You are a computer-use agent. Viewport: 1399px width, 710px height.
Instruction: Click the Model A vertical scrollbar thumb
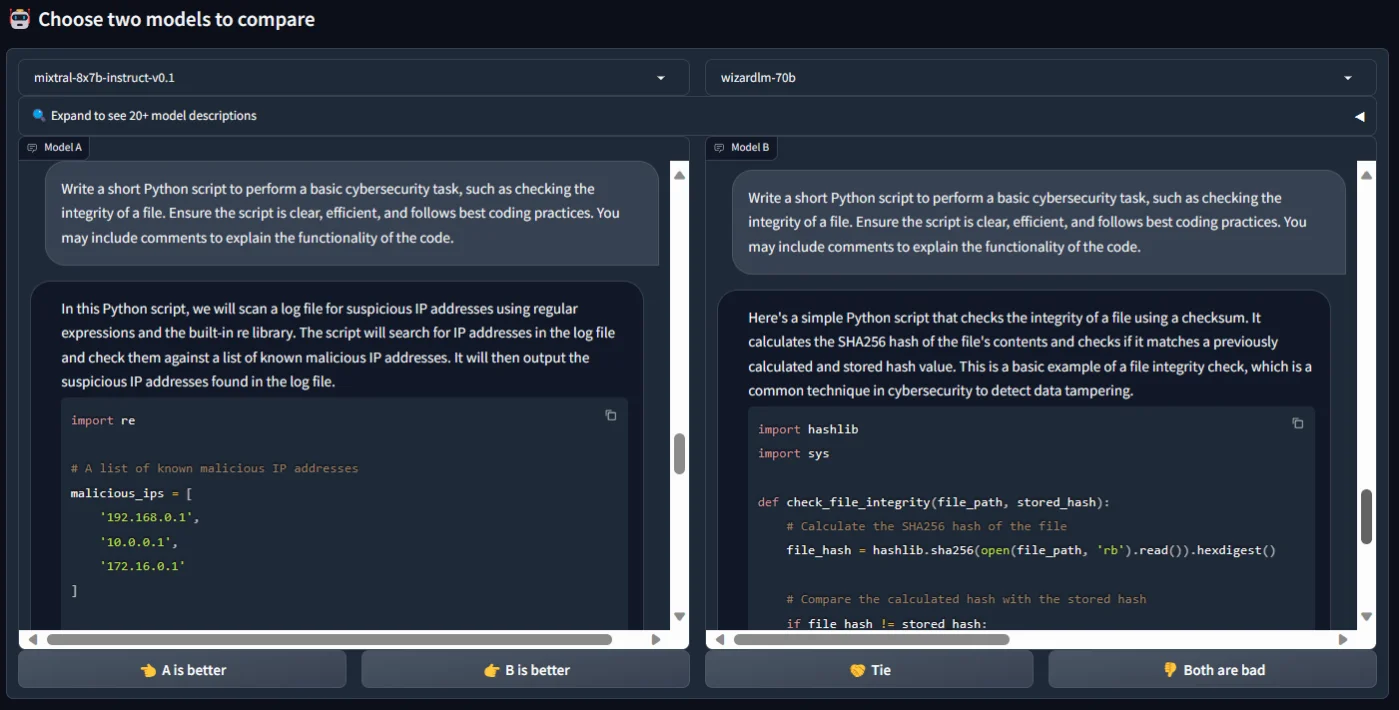pos(680,454)
